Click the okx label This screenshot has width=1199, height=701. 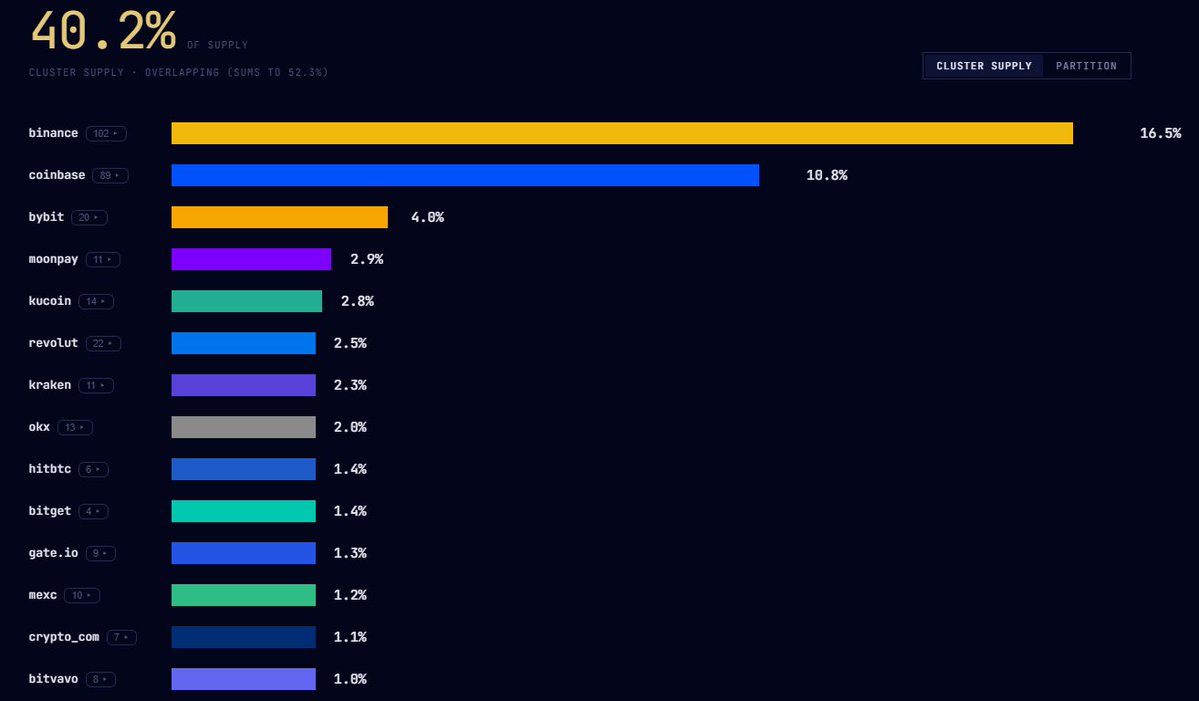pyautogui.click(x=39, y=427)
